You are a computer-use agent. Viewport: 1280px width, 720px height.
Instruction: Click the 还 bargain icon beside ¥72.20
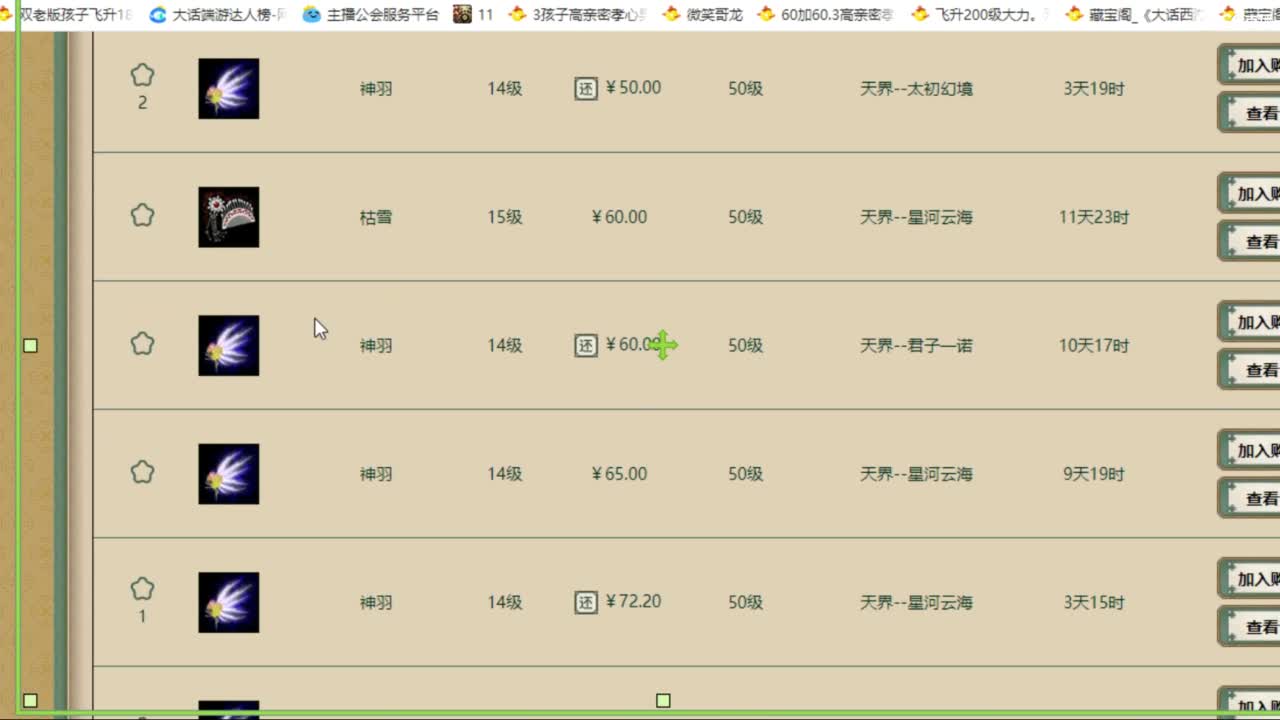pos(586,602)
